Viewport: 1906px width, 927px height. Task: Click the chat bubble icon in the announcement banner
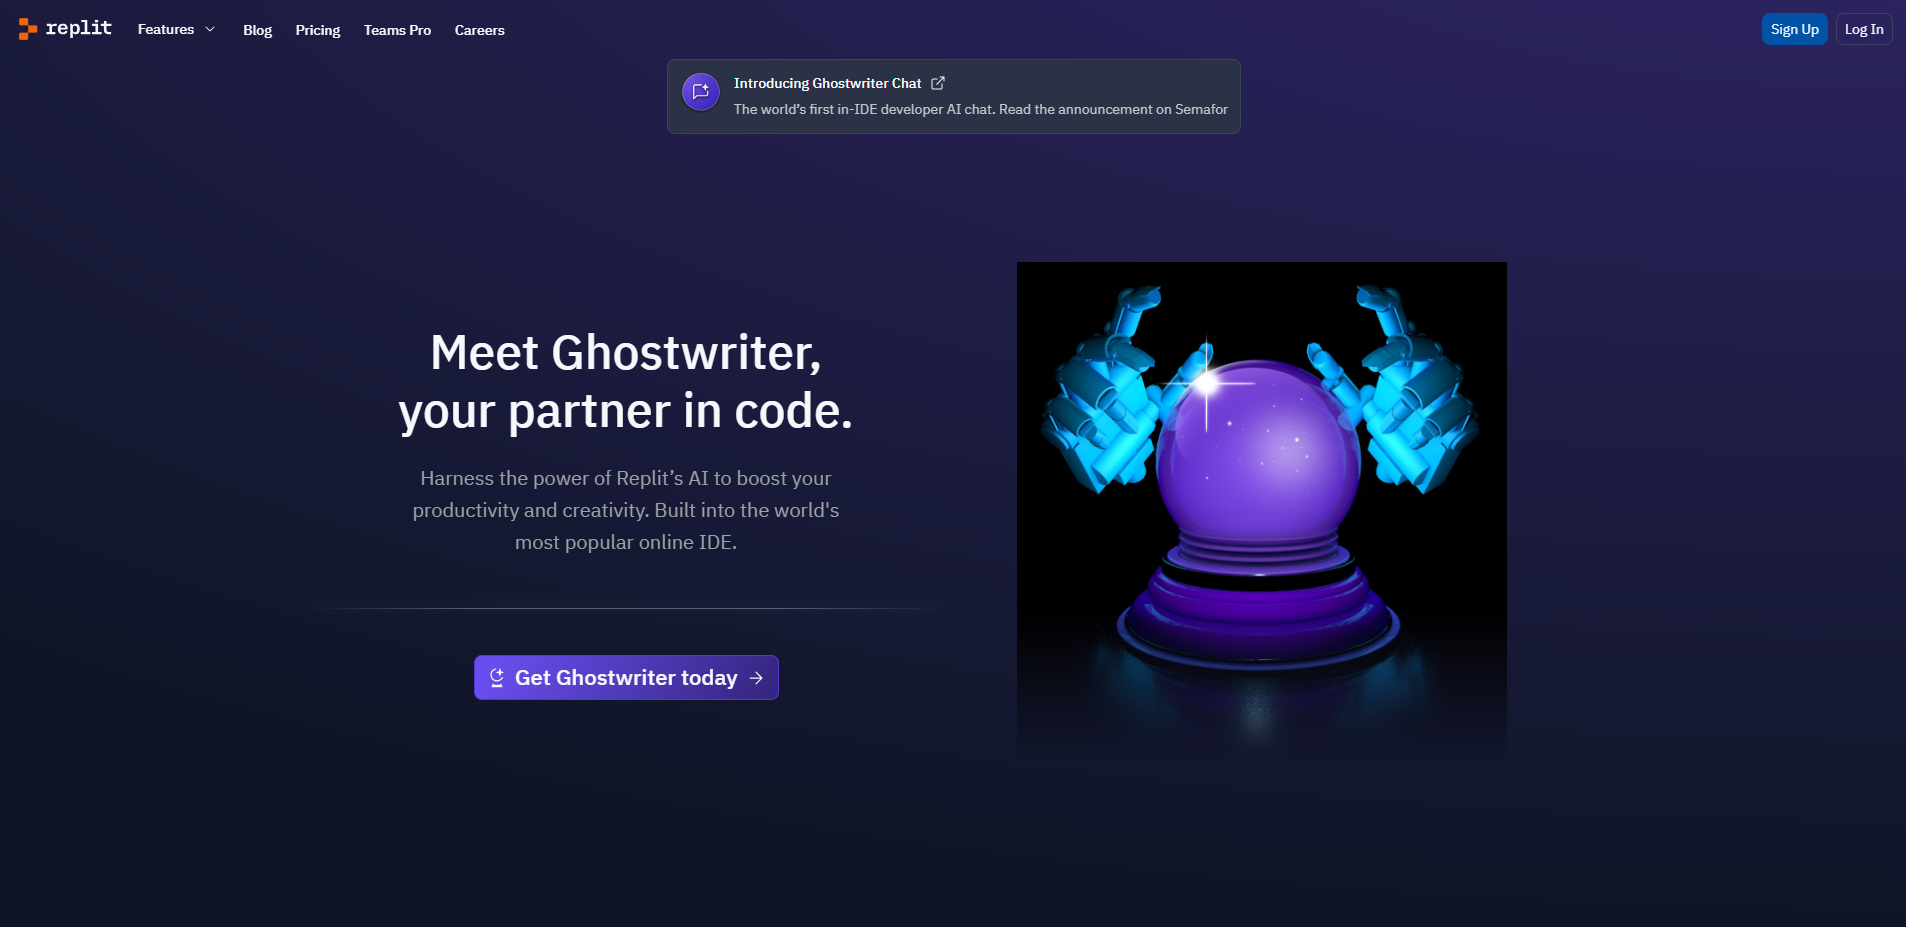(x=701, y=91)
